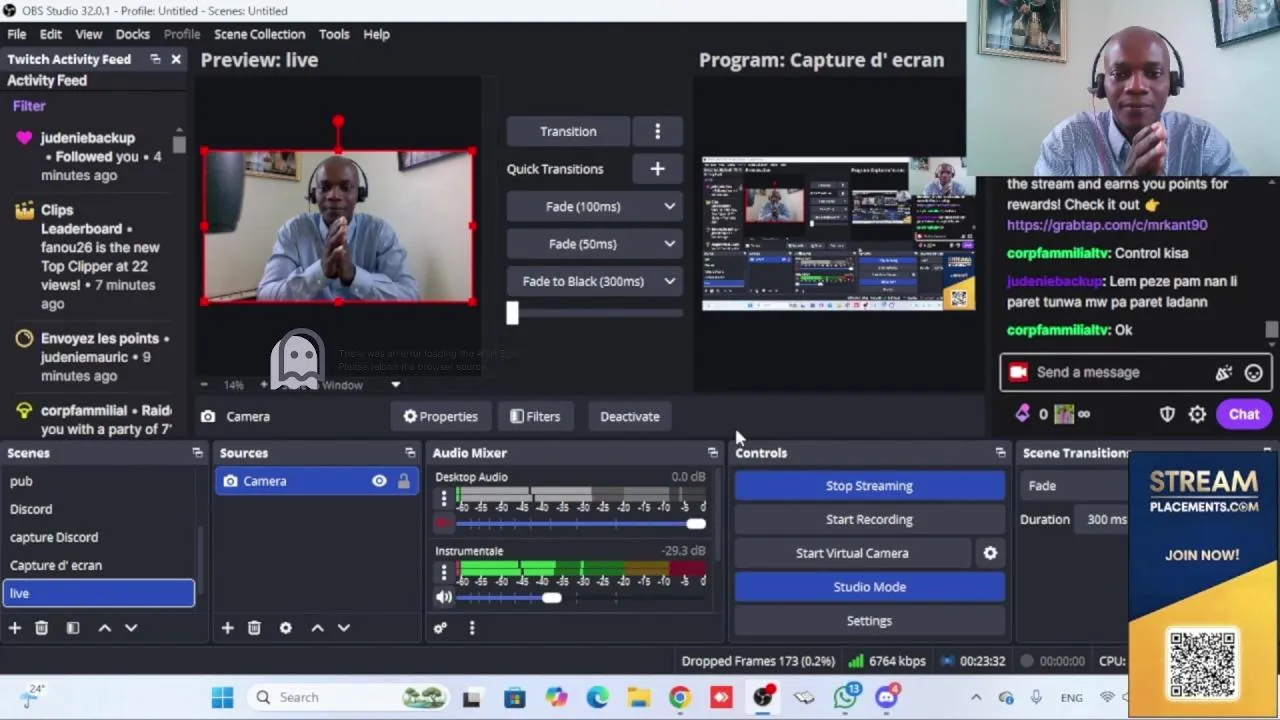This screenshot has height=720, width=1280.
Task: Move the selected scene down
Action: click(x=131, y=628)
